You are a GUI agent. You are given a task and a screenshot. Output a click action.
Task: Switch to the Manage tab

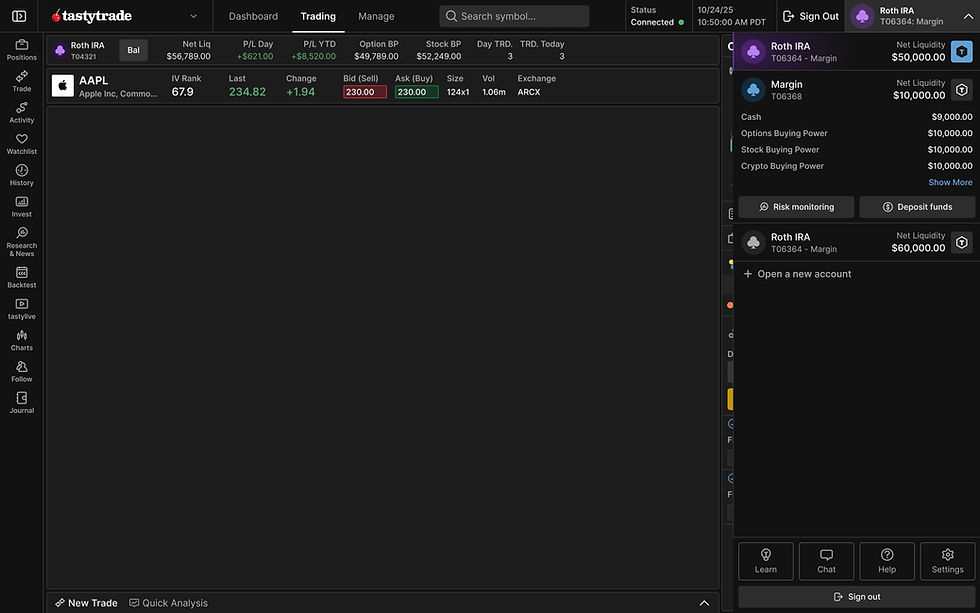(376, 16)
